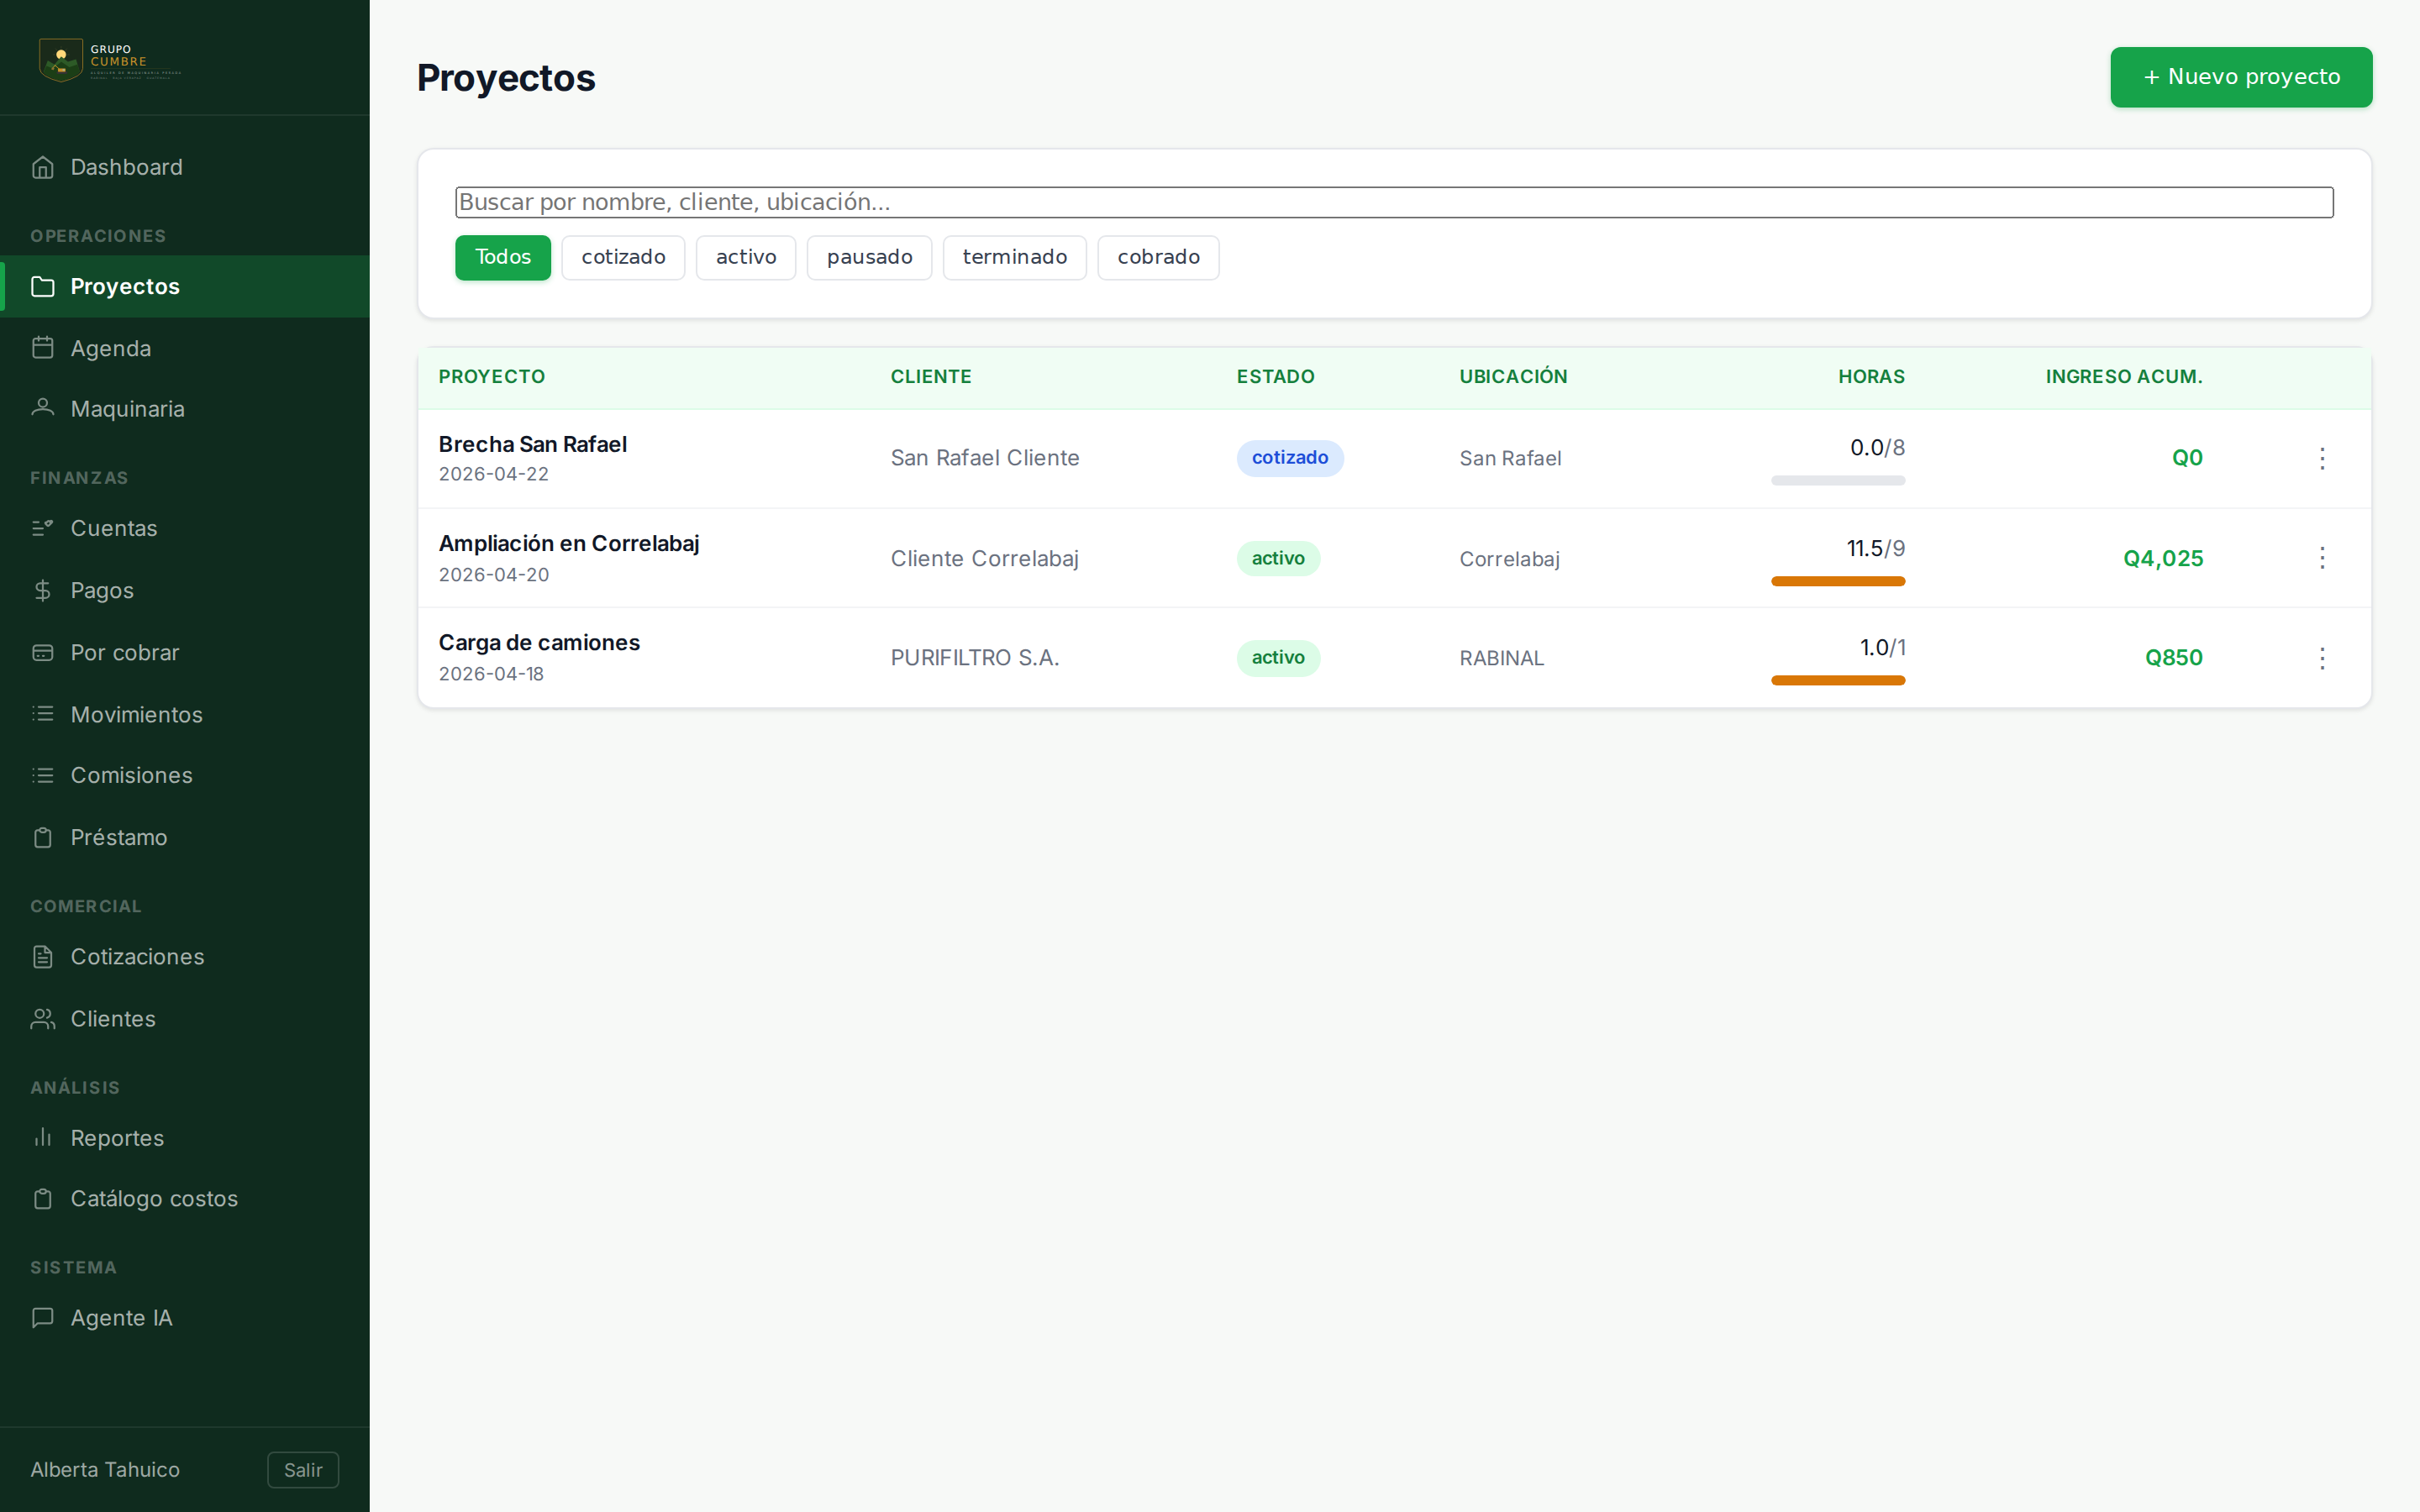Click the Nuevo proyecto button
This screenshot has height=1512, width=2420.
(x=2241, y=77)
